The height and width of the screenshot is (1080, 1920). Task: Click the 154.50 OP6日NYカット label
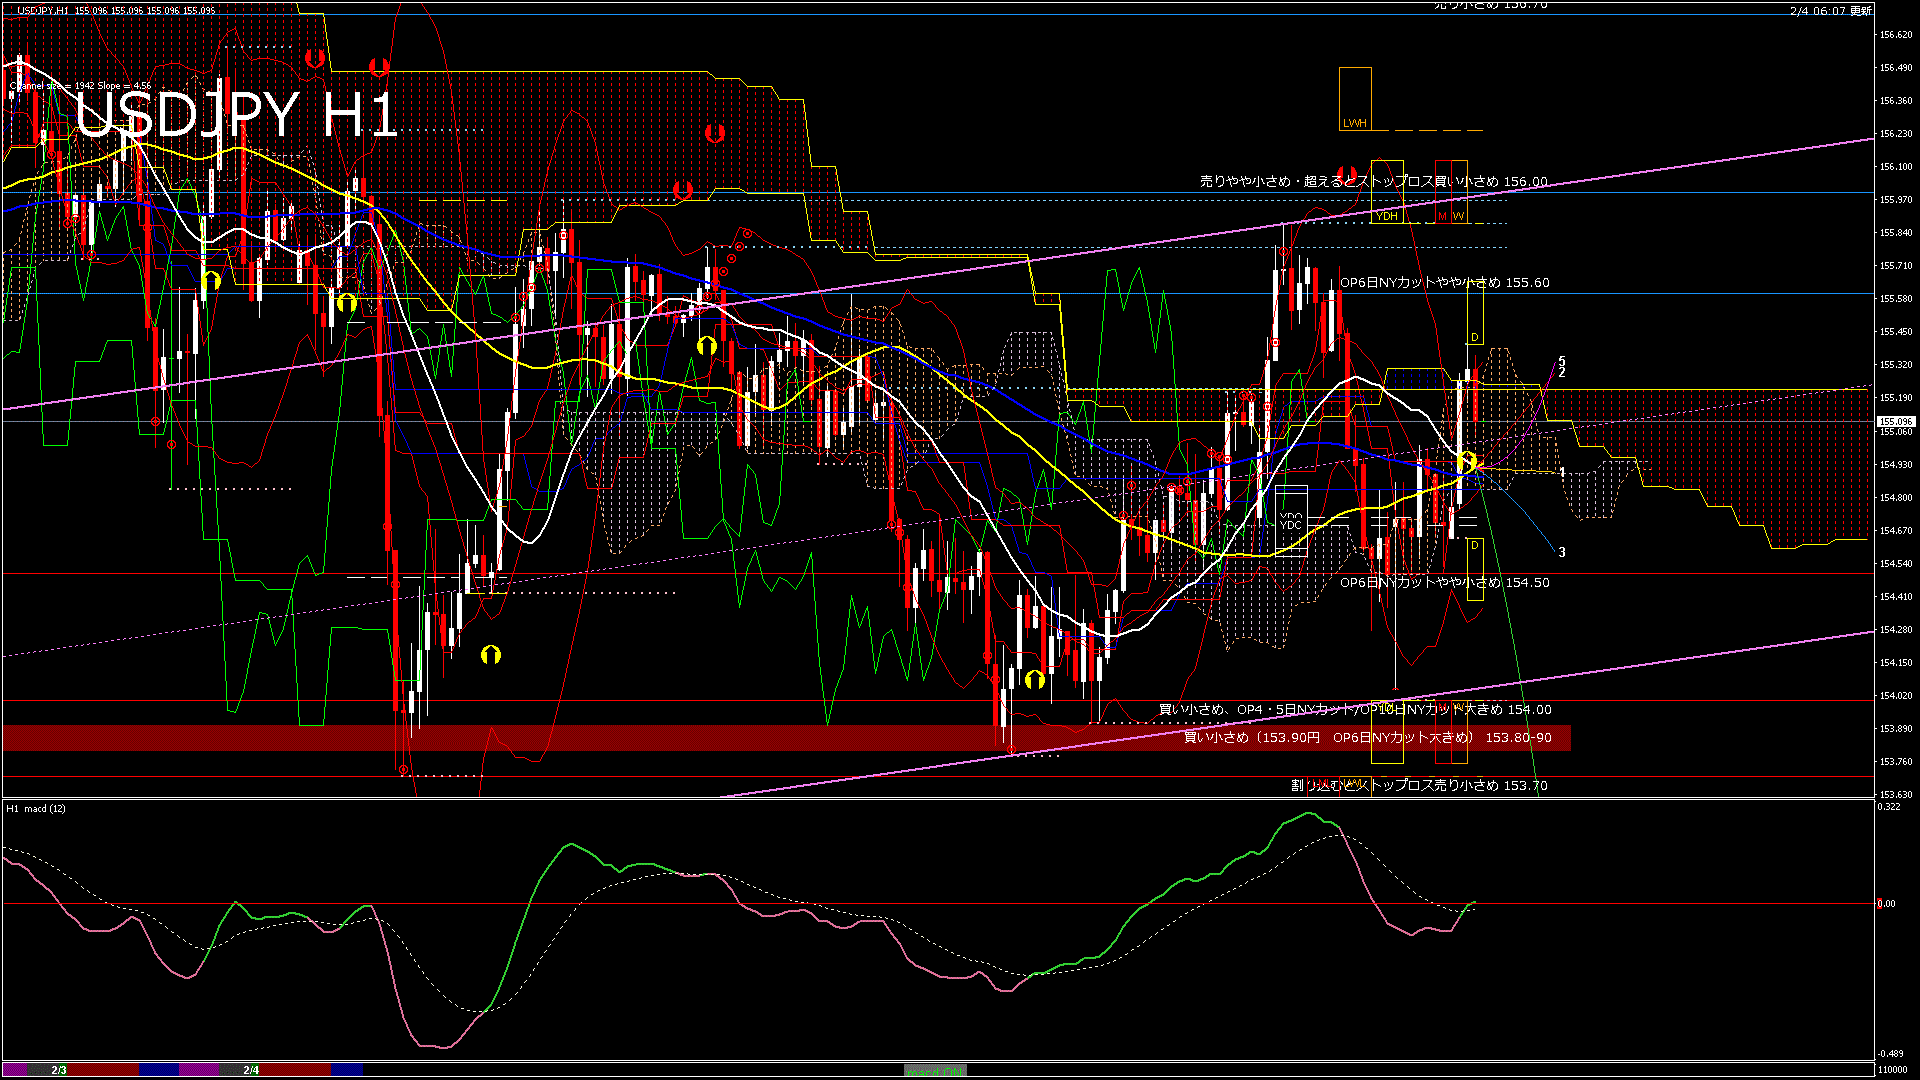pos(1444,583)
